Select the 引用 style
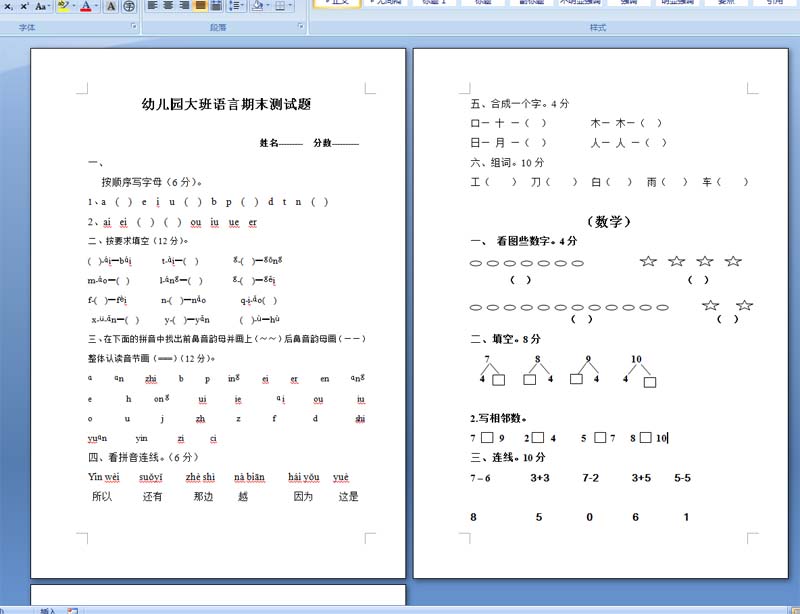 click(x=774, y=2)
